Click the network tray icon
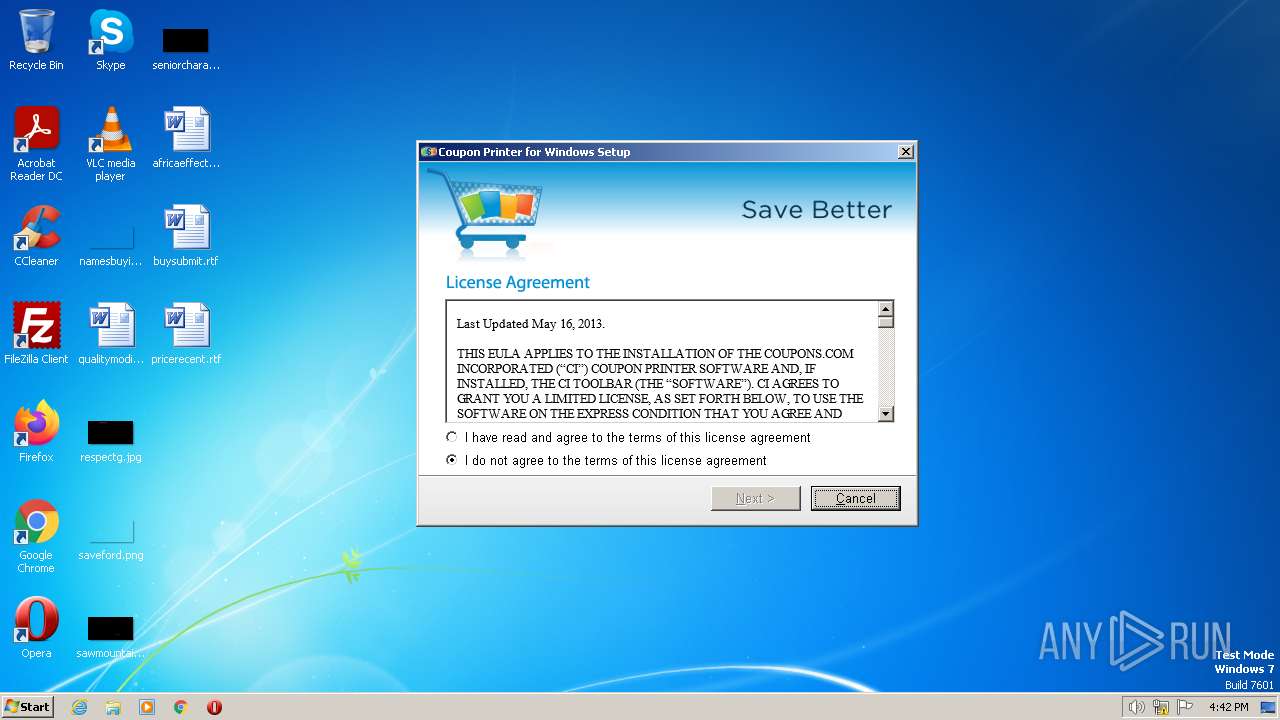This screenshot has width=1280, height=720. point(1161,707)
